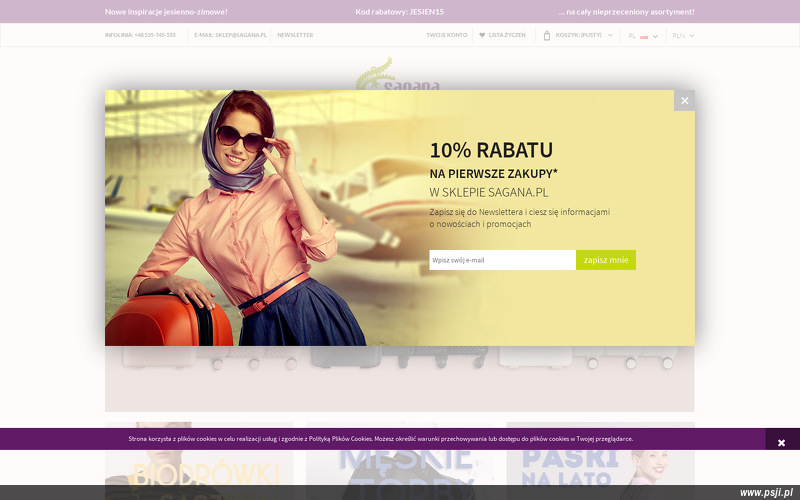Click the heart icon beside Lista życzeń
Viewport: 800px width, 500px height.
coord(482,35)
